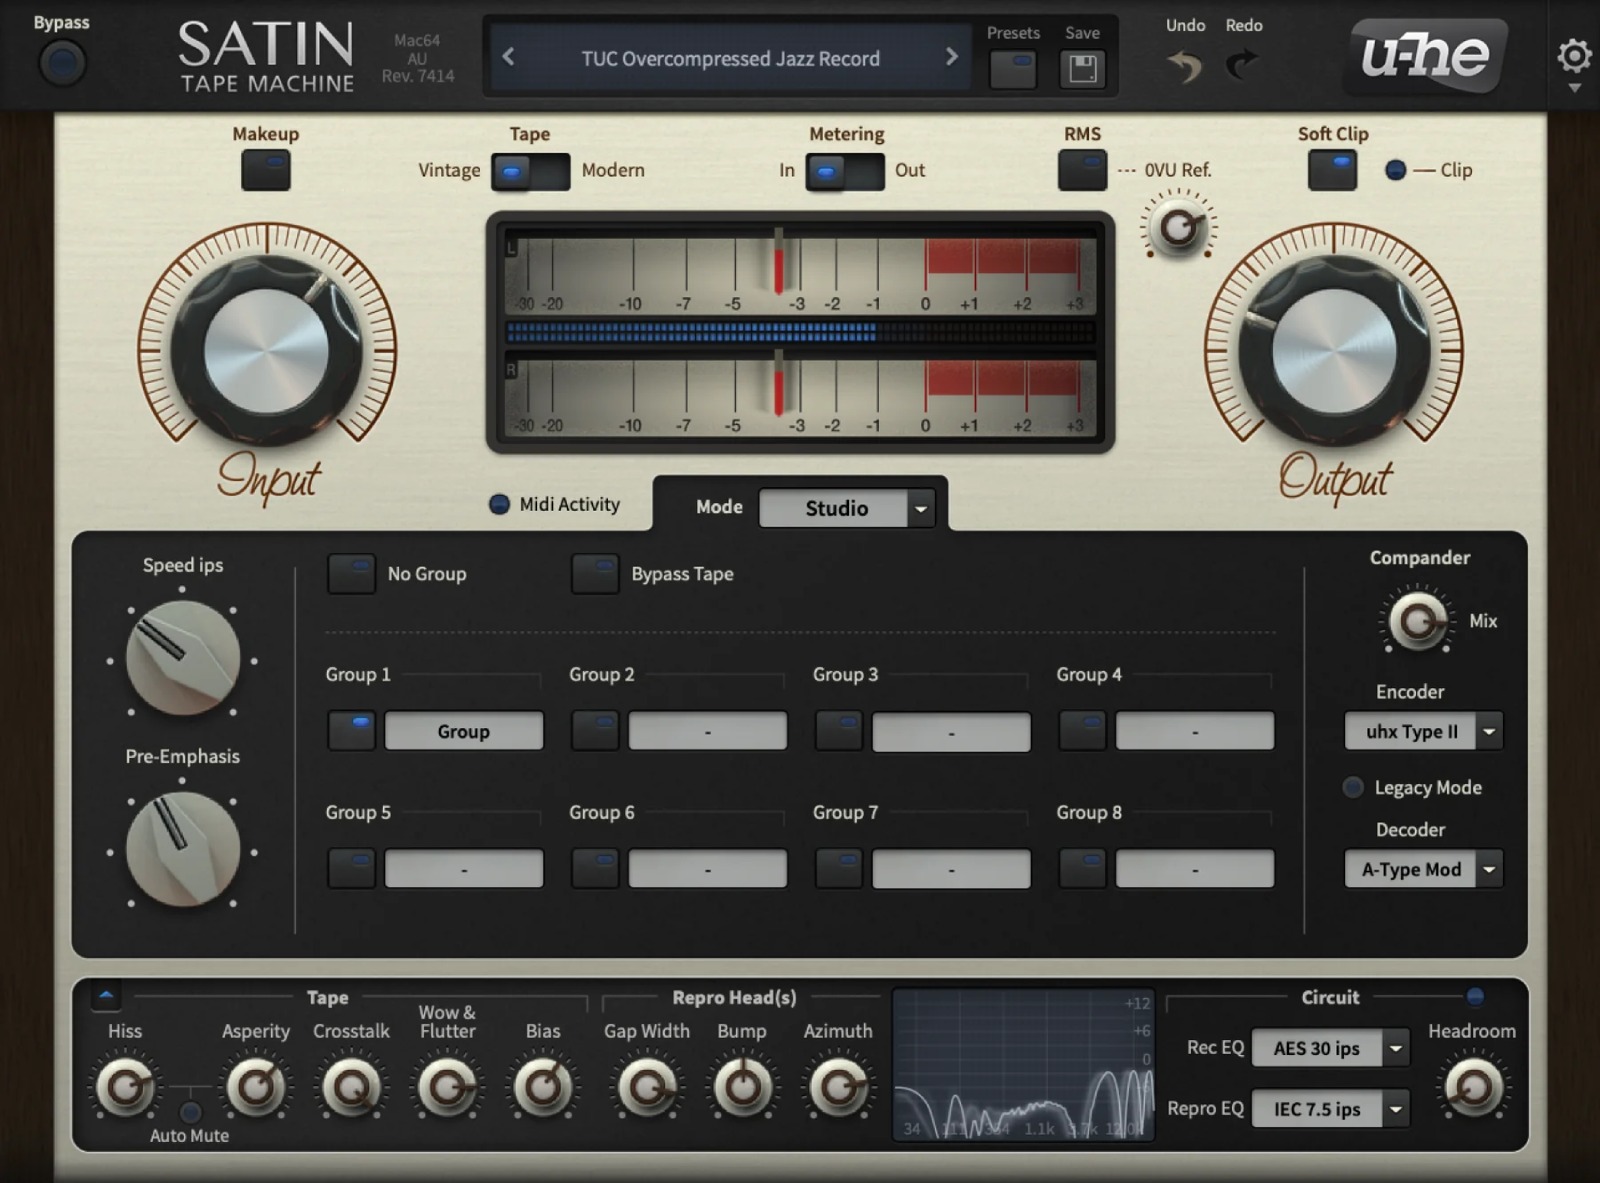Save the current preset with the disk icon
Screen dimensions: 1600x1183
point(1083,67)
